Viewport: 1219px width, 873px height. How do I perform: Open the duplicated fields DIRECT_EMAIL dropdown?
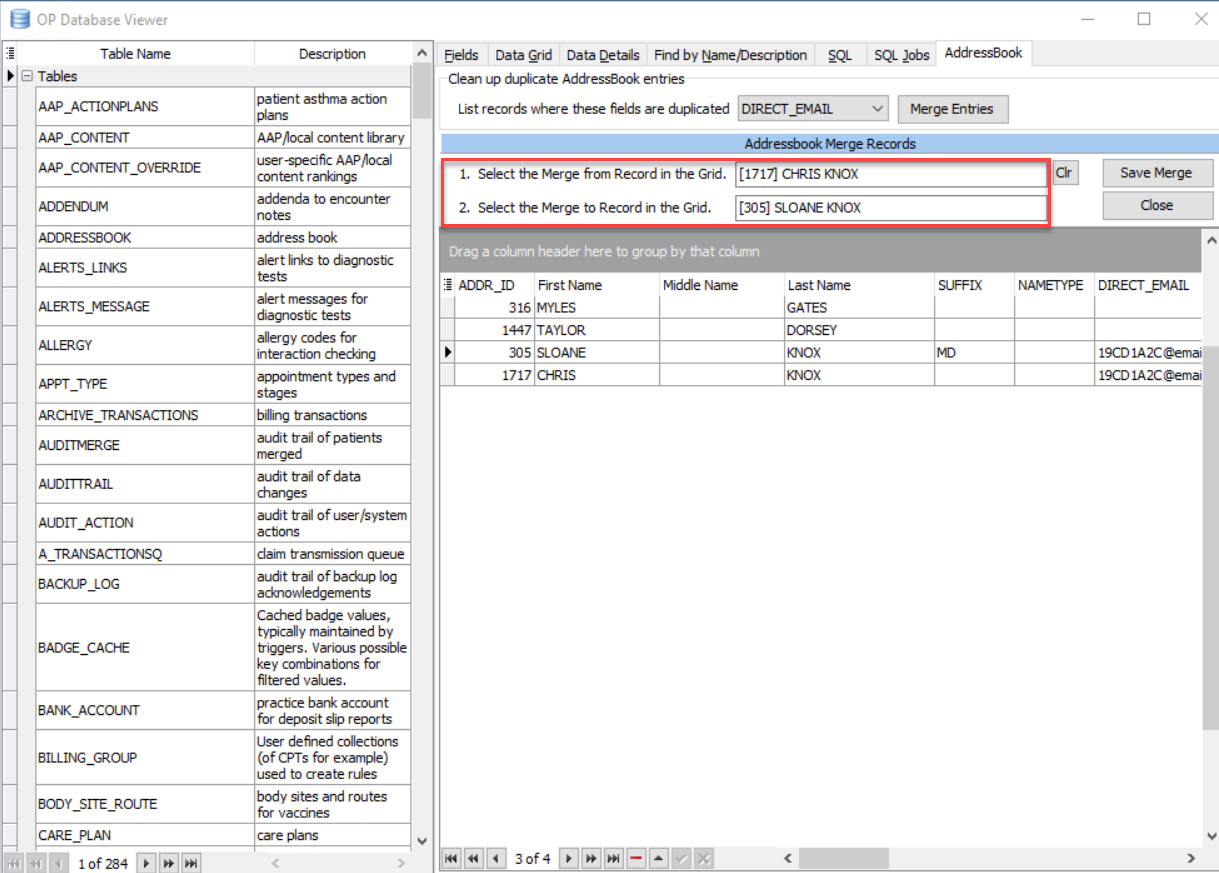[x=877, y=108]
